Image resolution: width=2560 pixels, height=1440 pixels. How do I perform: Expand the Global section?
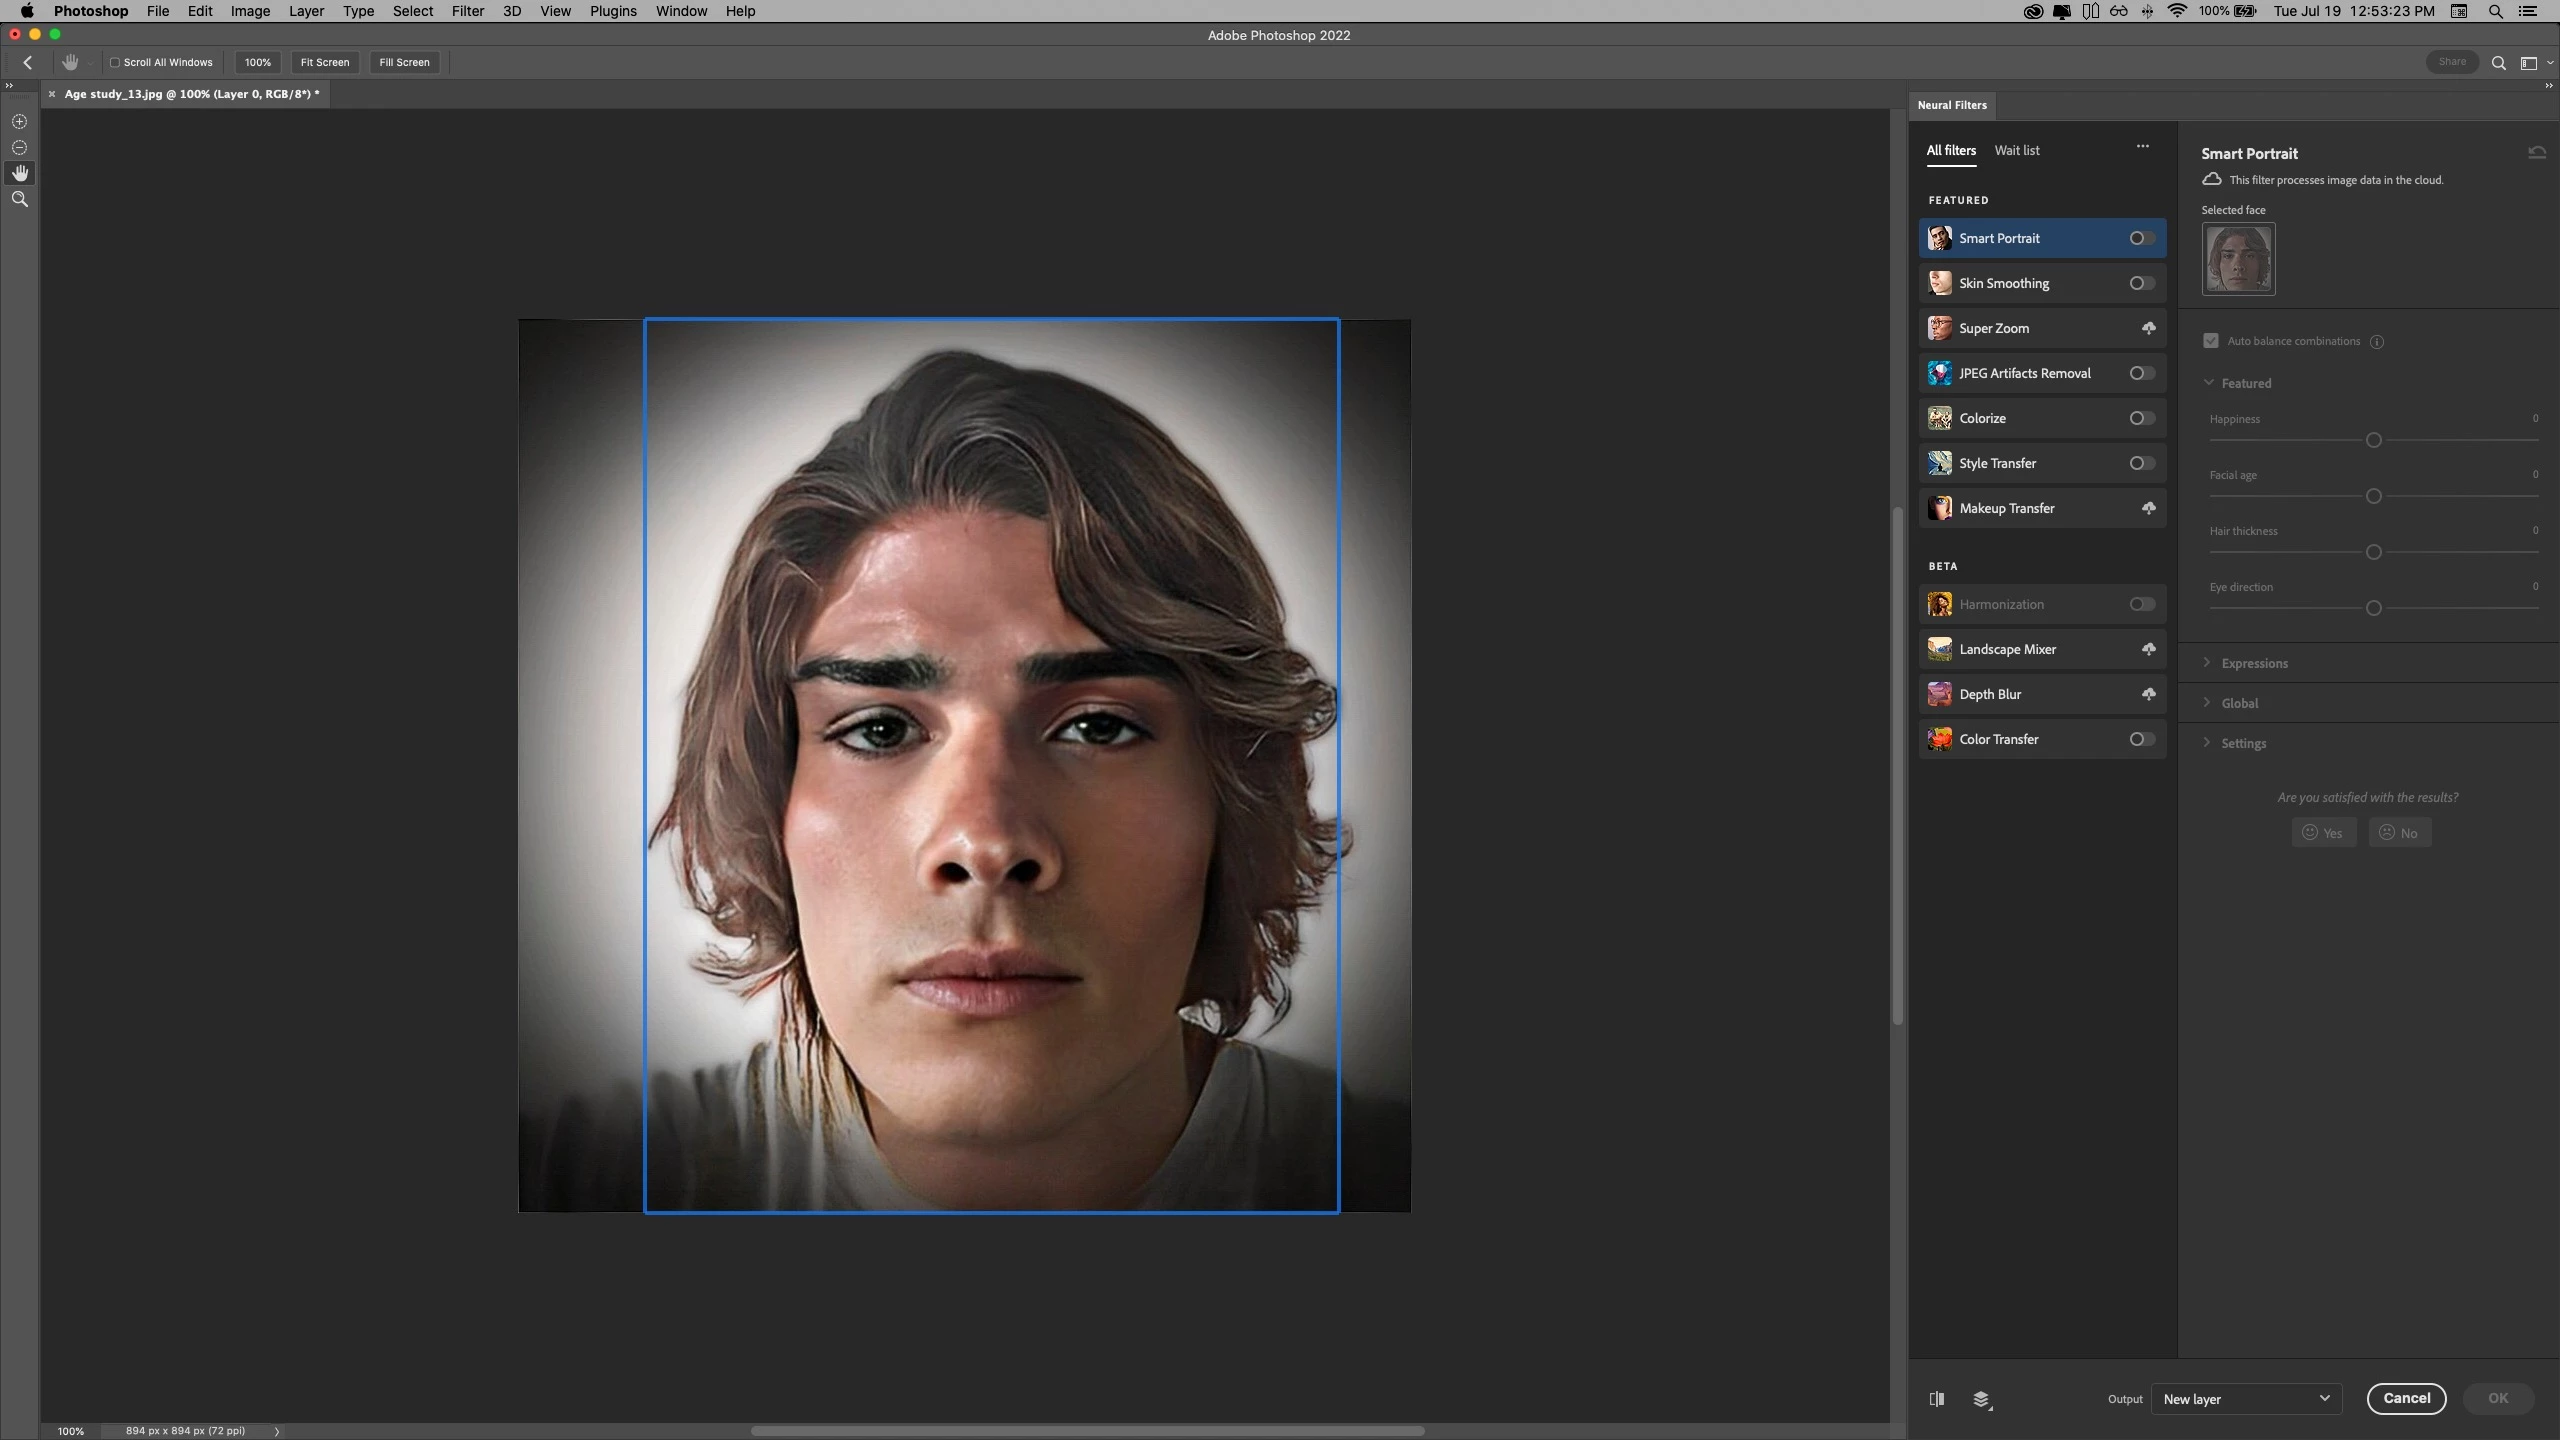coord(2239,703)
